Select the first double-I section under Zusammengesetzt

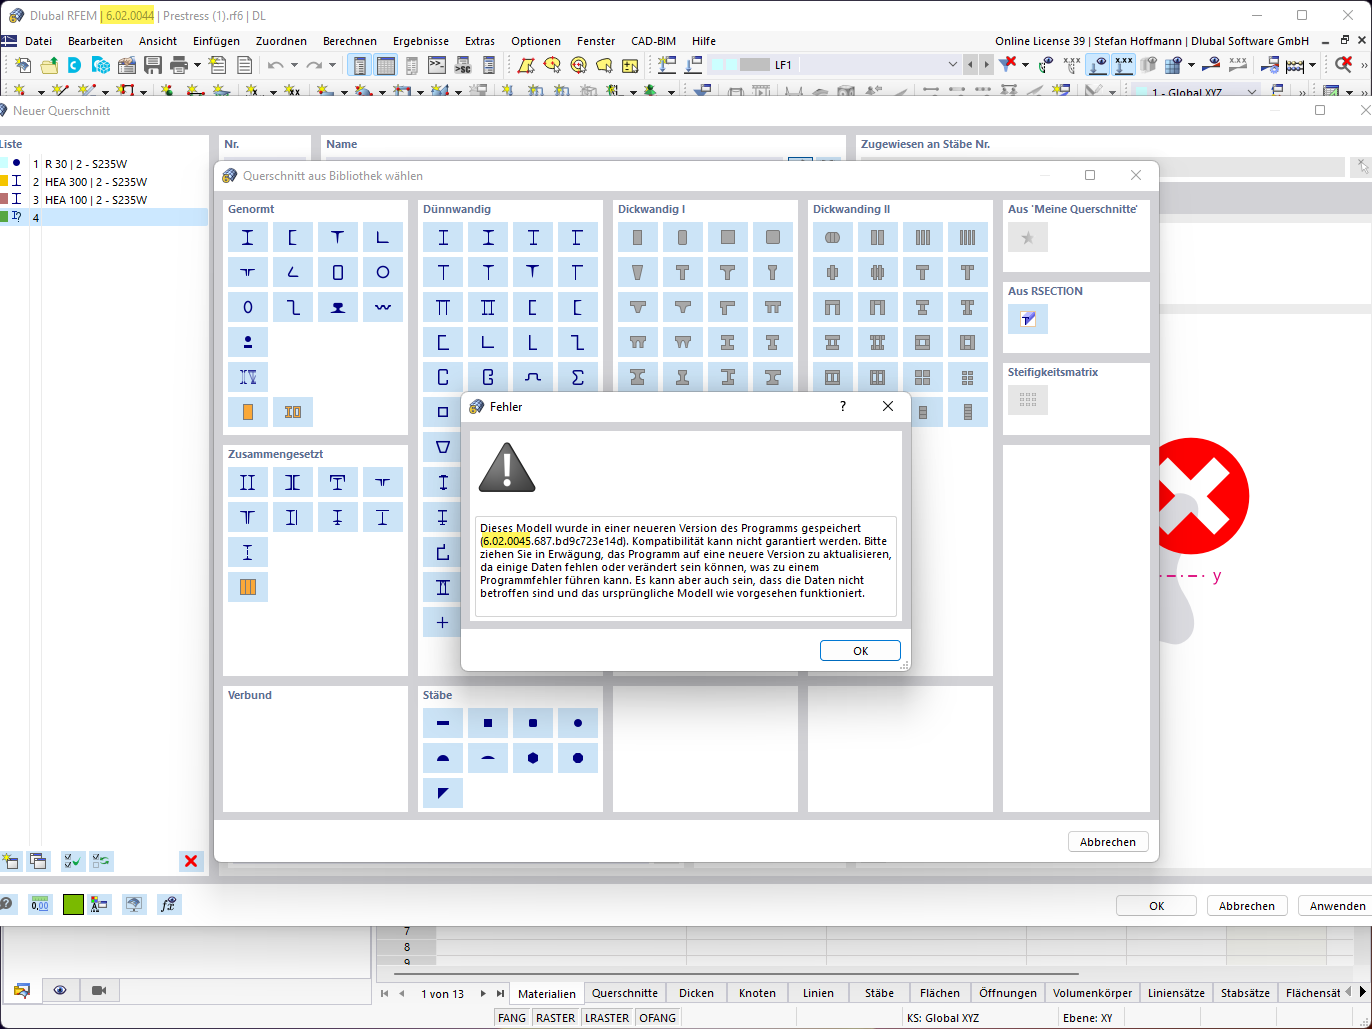point(248,482)
